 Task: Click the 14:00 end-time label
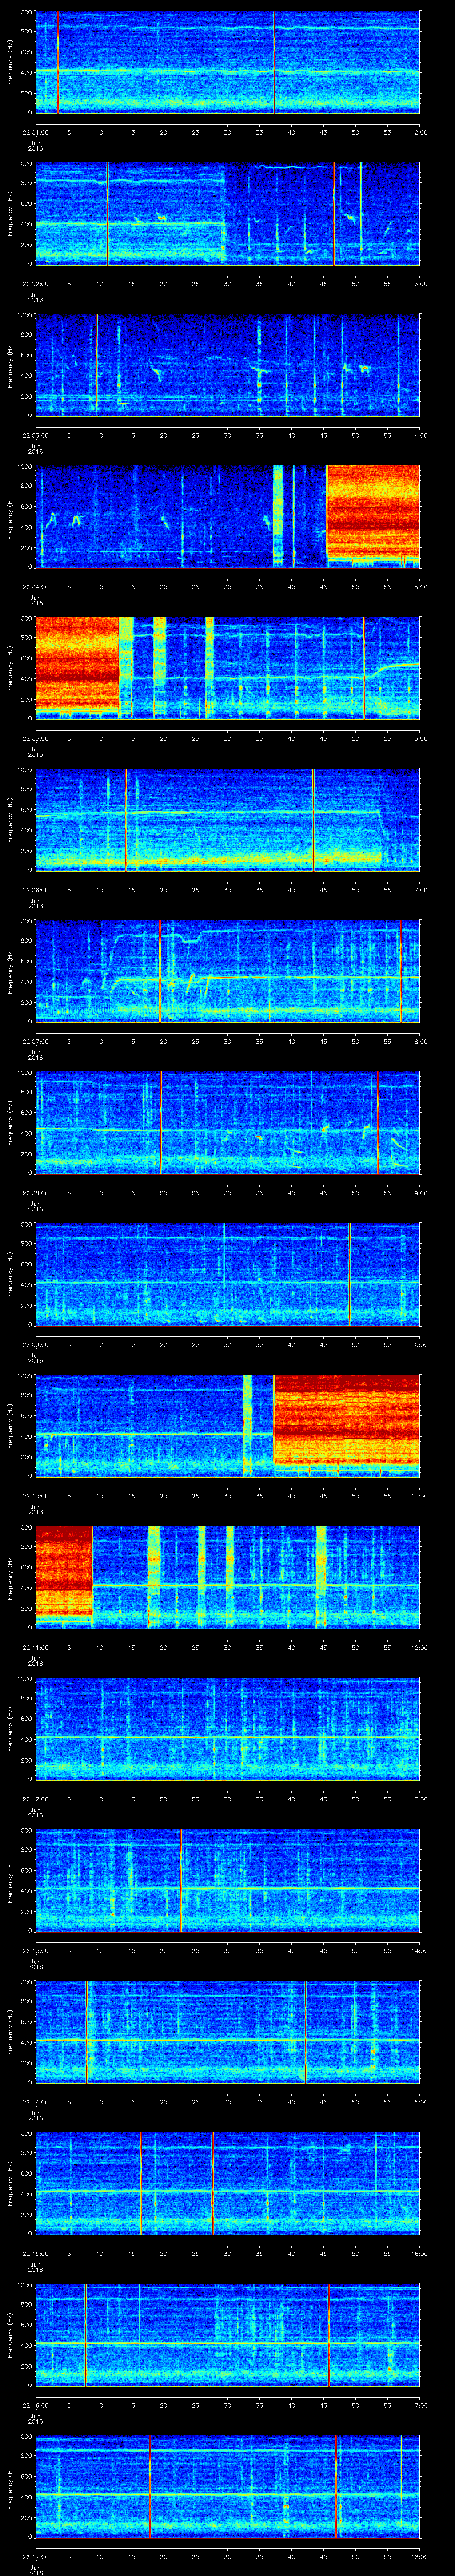(x=419, y=1950)
